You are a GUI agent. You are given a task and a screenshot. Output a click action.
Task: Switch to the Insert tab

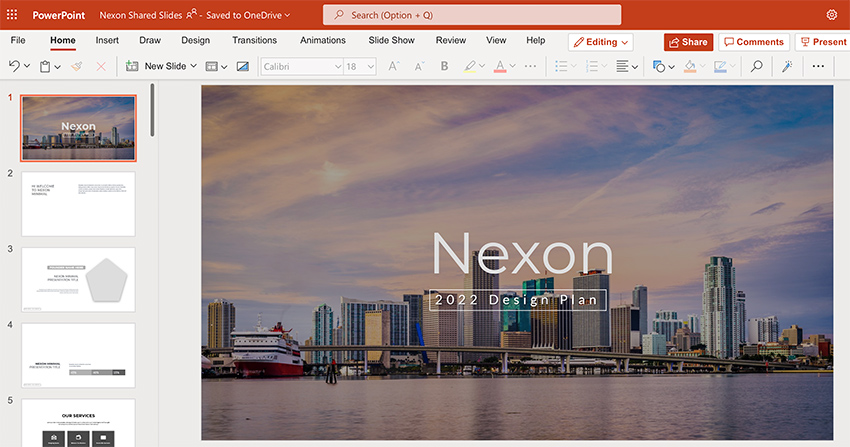[x=107, y=40]
